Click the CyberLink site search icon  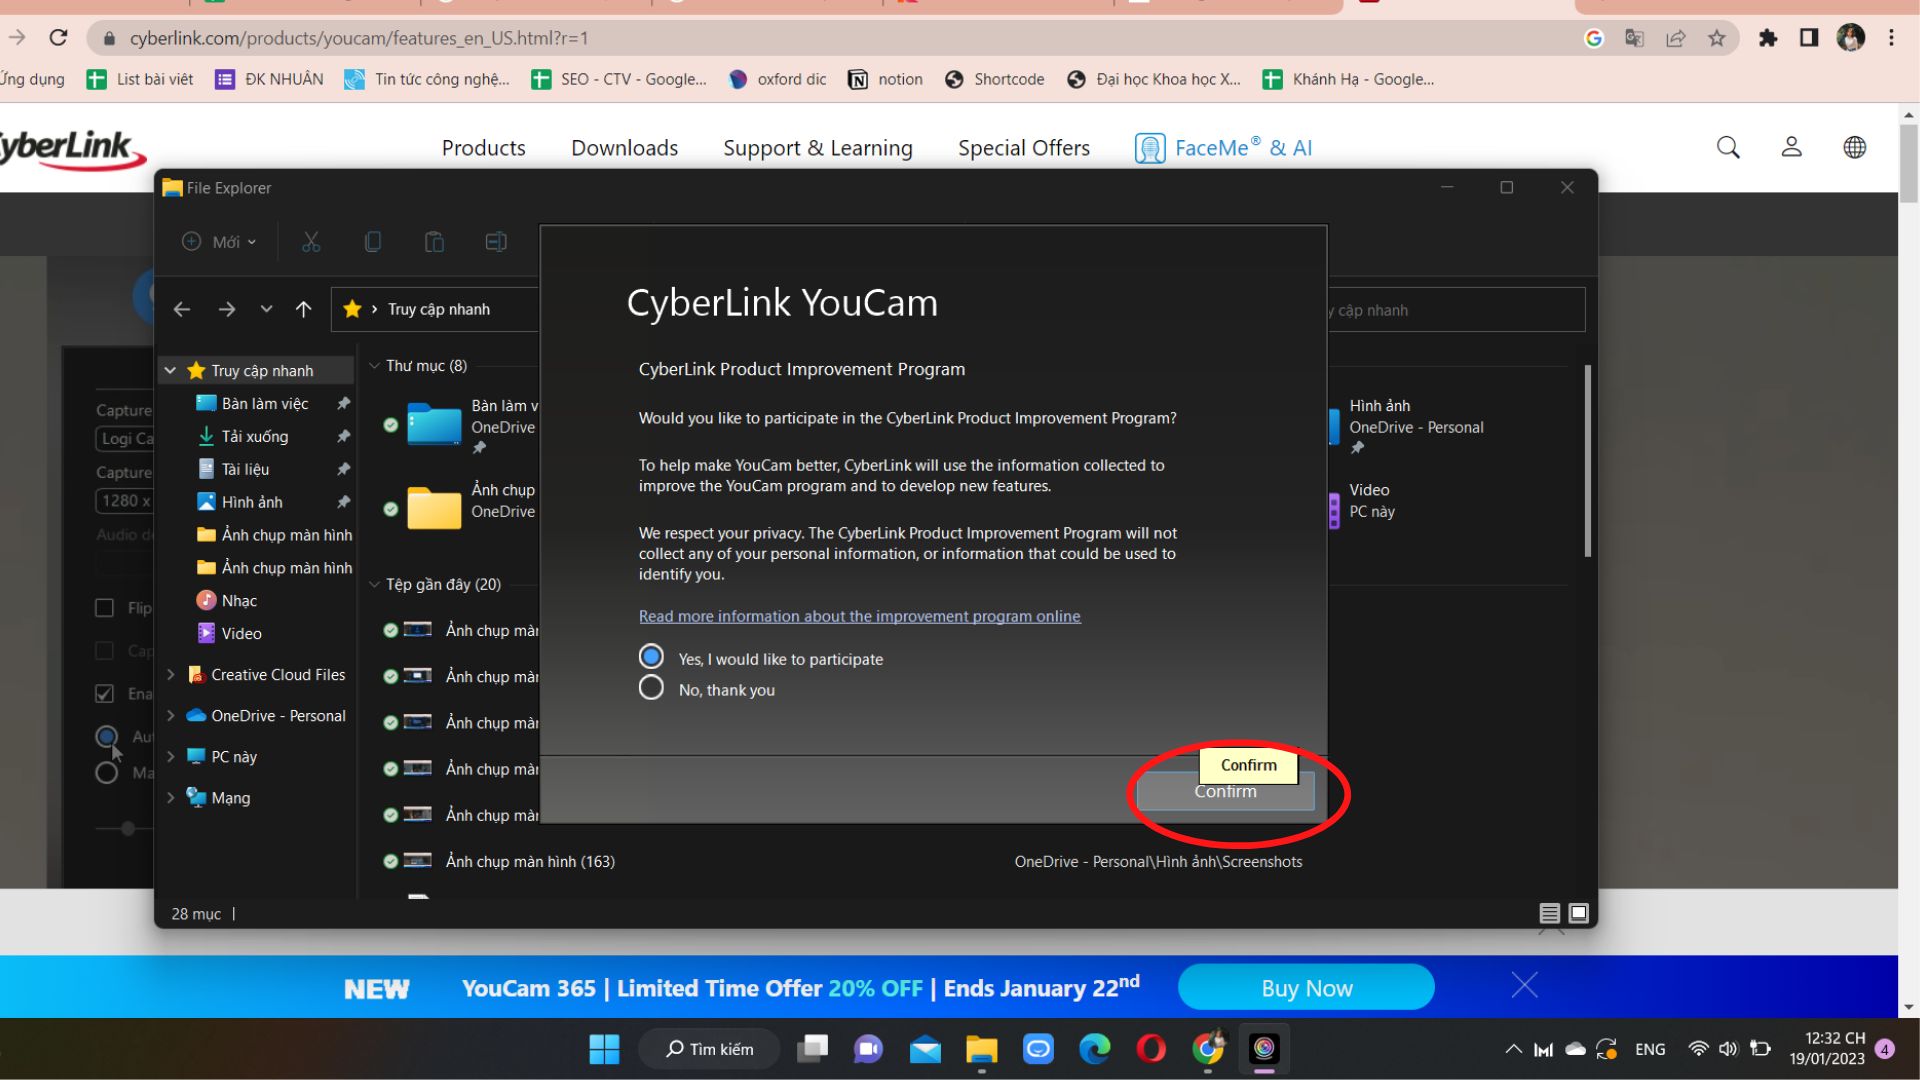pos(1728,148)
